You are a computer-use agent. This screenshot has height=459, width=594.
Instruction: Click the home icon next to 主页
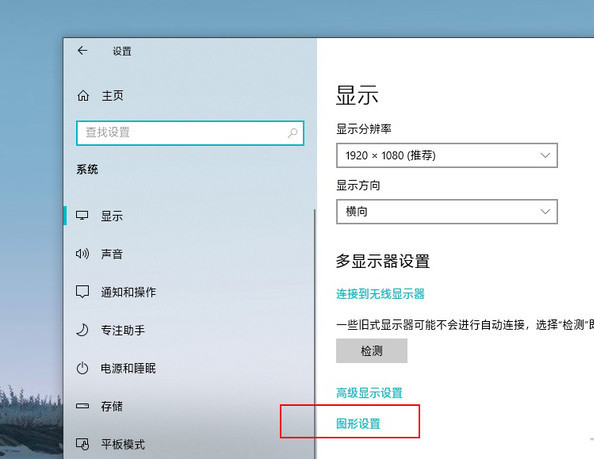[x=83, y=95]
